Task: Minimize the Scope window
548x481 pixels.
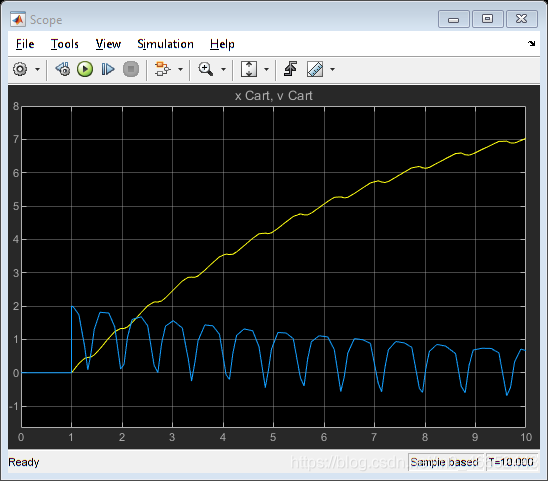Action: click(x=454, y=19)
